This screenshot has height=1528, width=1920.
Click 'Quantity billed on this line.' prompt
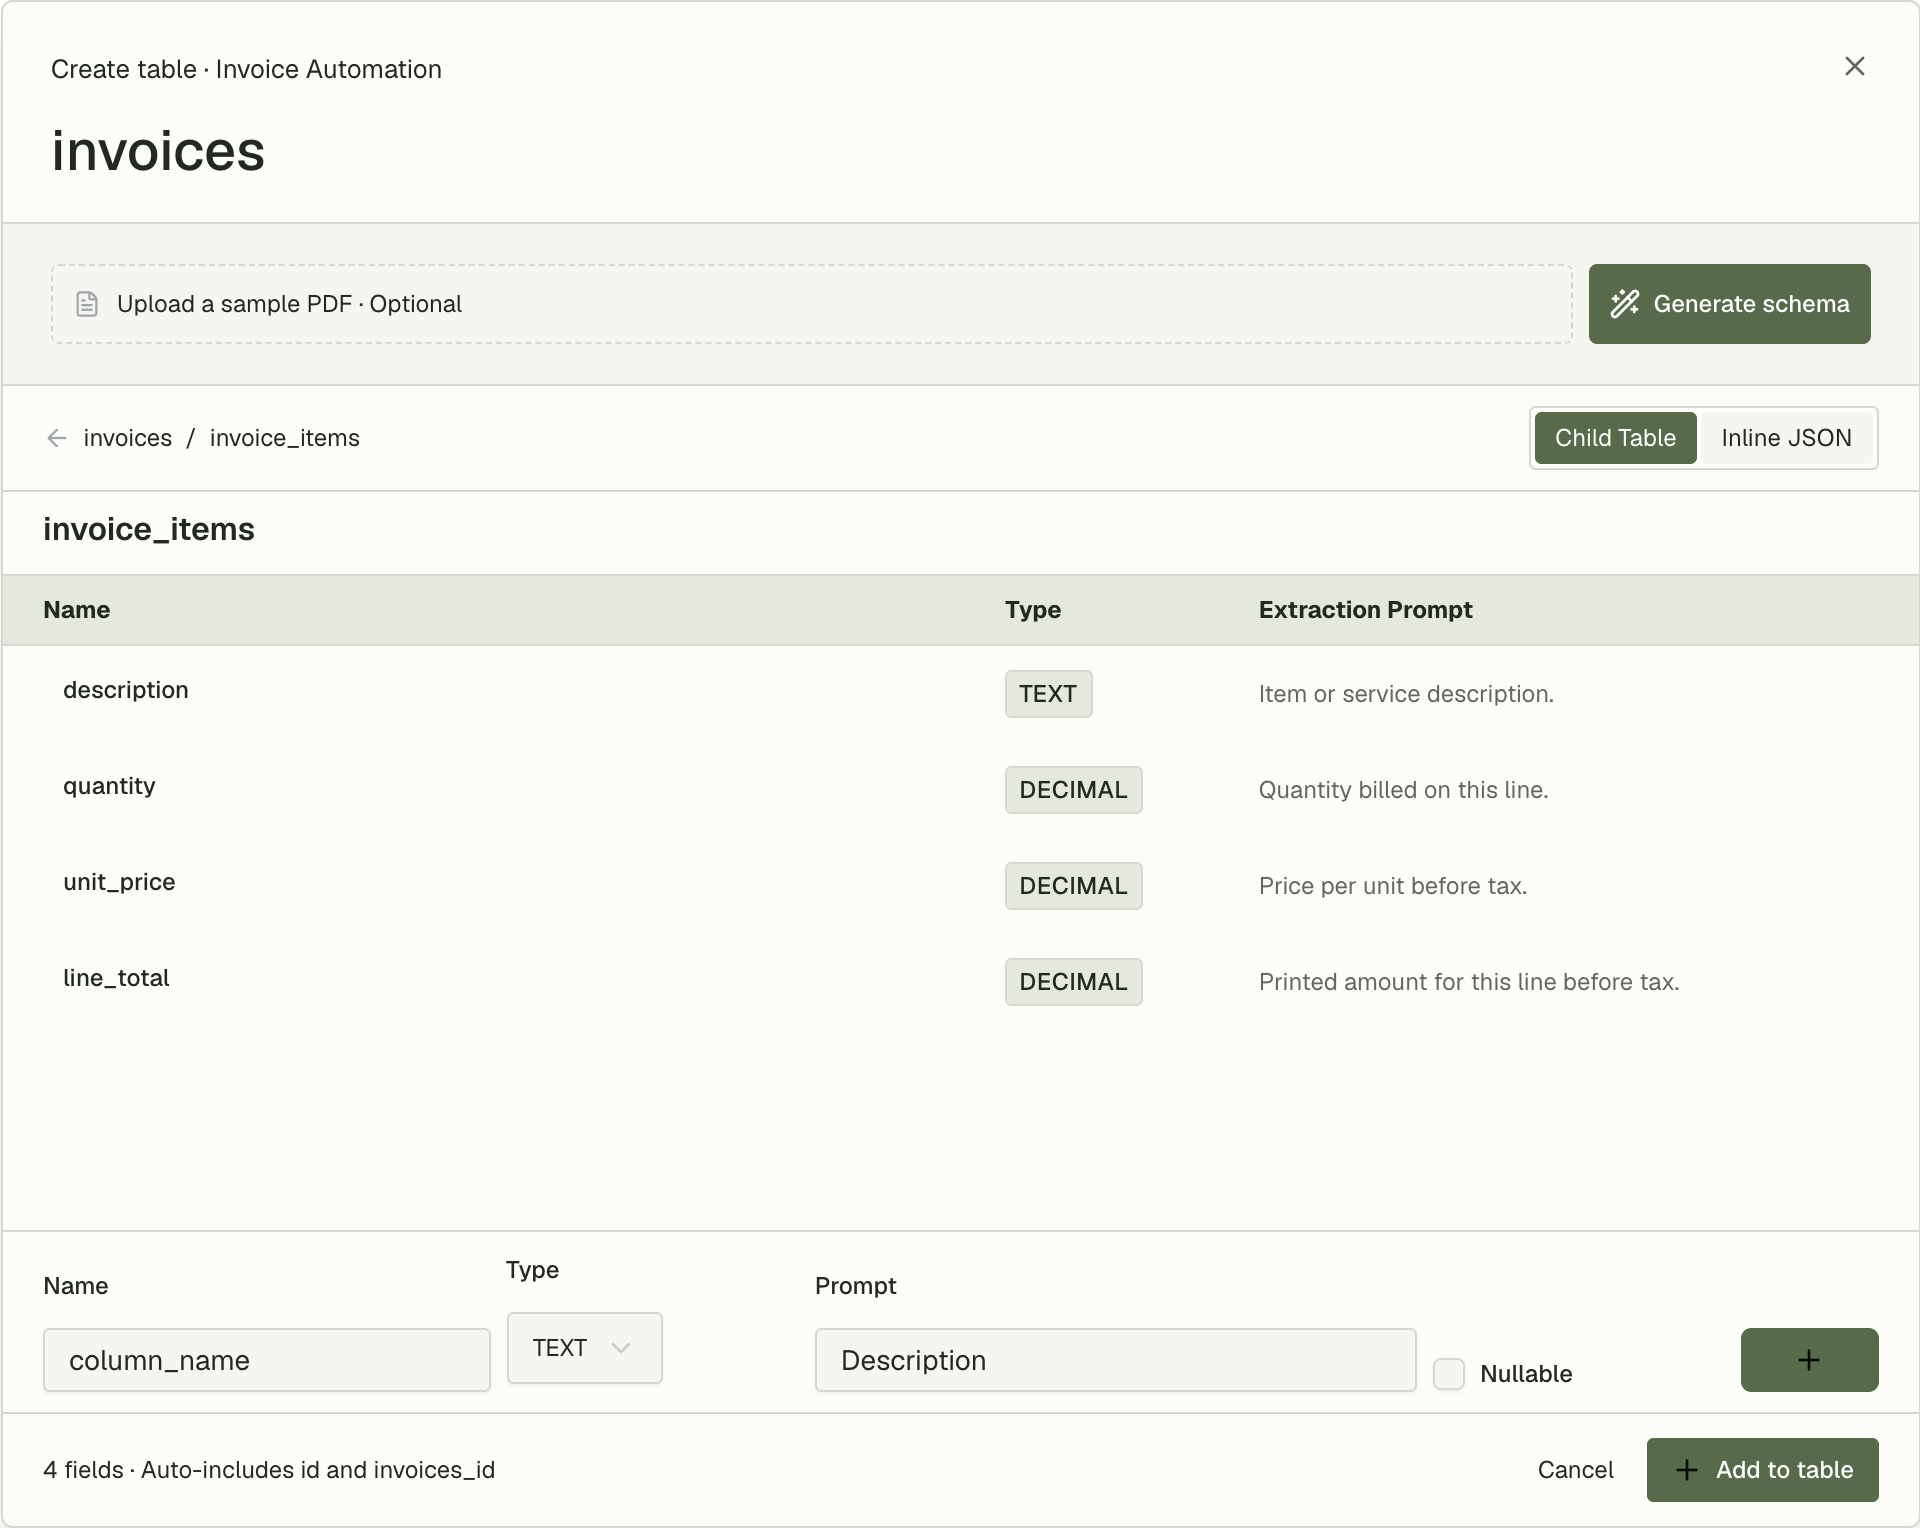tap(1403, 790)
